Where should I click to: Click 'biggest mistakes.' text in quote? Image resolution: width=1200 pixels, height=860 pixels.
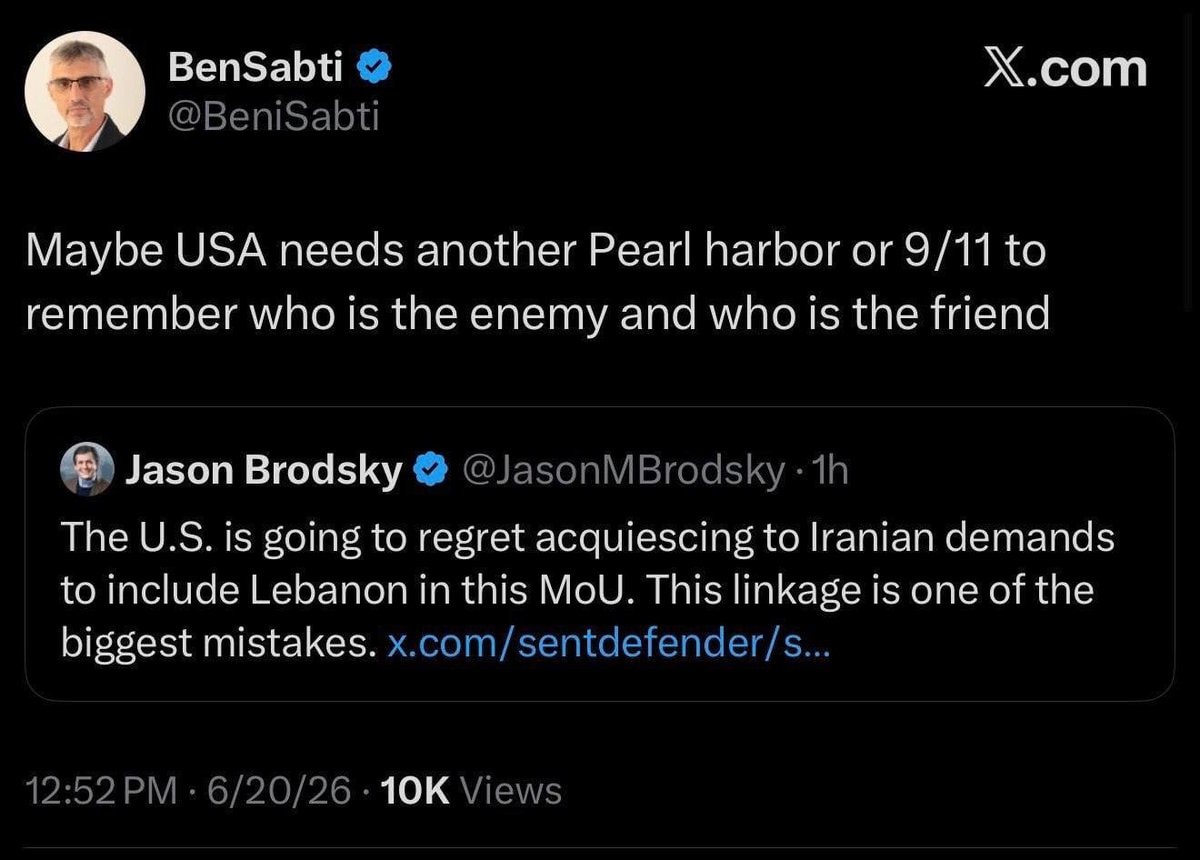coord(218,645)
